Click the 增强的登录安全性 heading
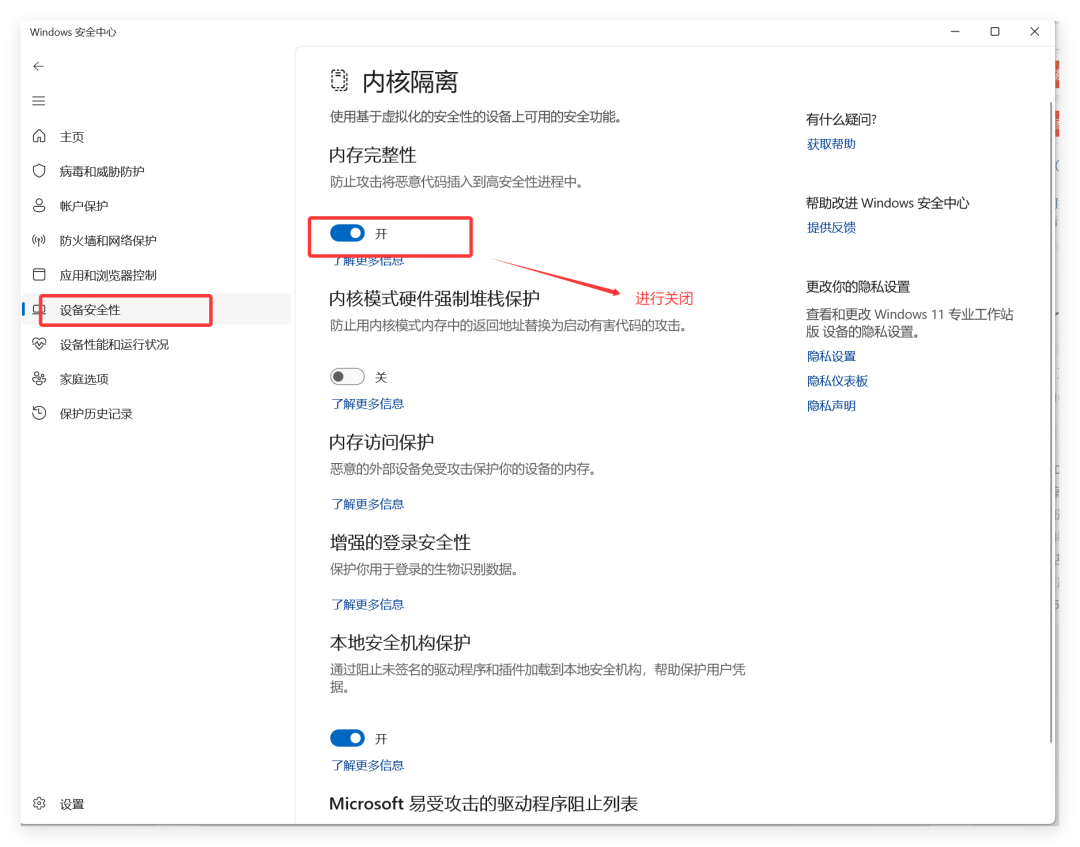This screenshot has height=847, width=1080. pos(400,543)
